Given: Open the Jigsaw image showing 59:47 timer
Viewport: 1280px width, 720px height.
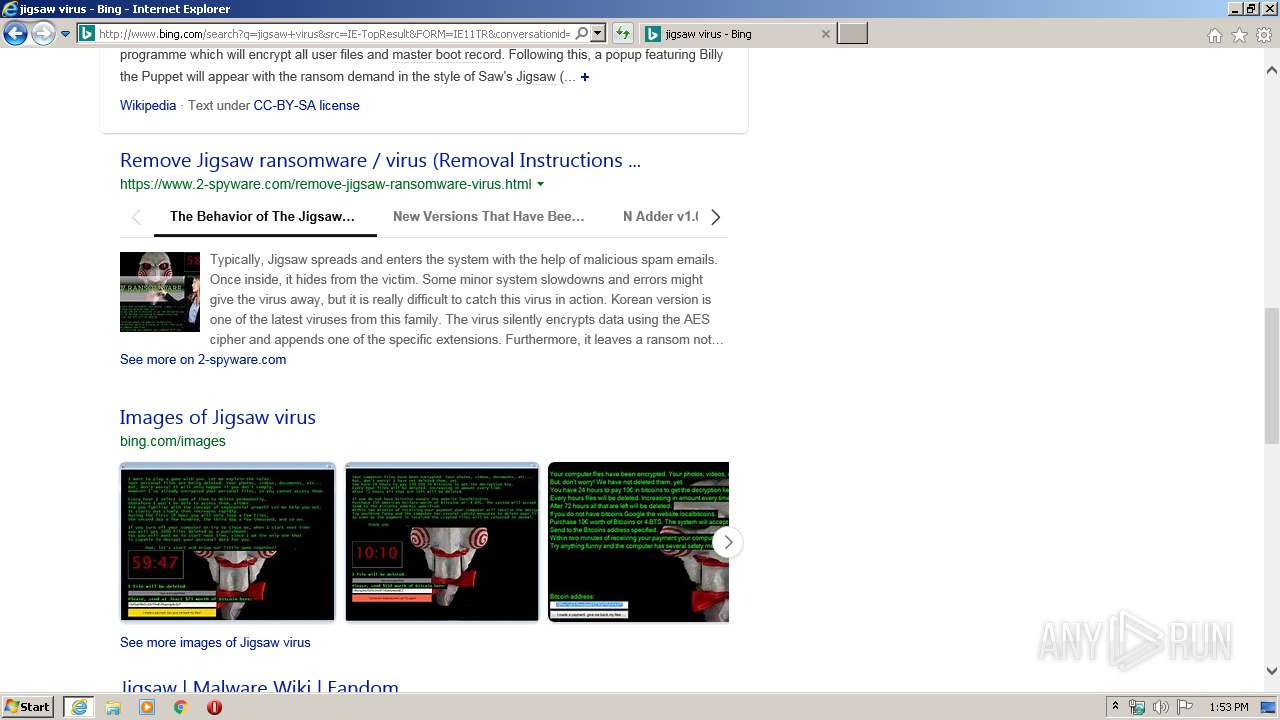Looking at the screenshot, I should pos(228,542).
